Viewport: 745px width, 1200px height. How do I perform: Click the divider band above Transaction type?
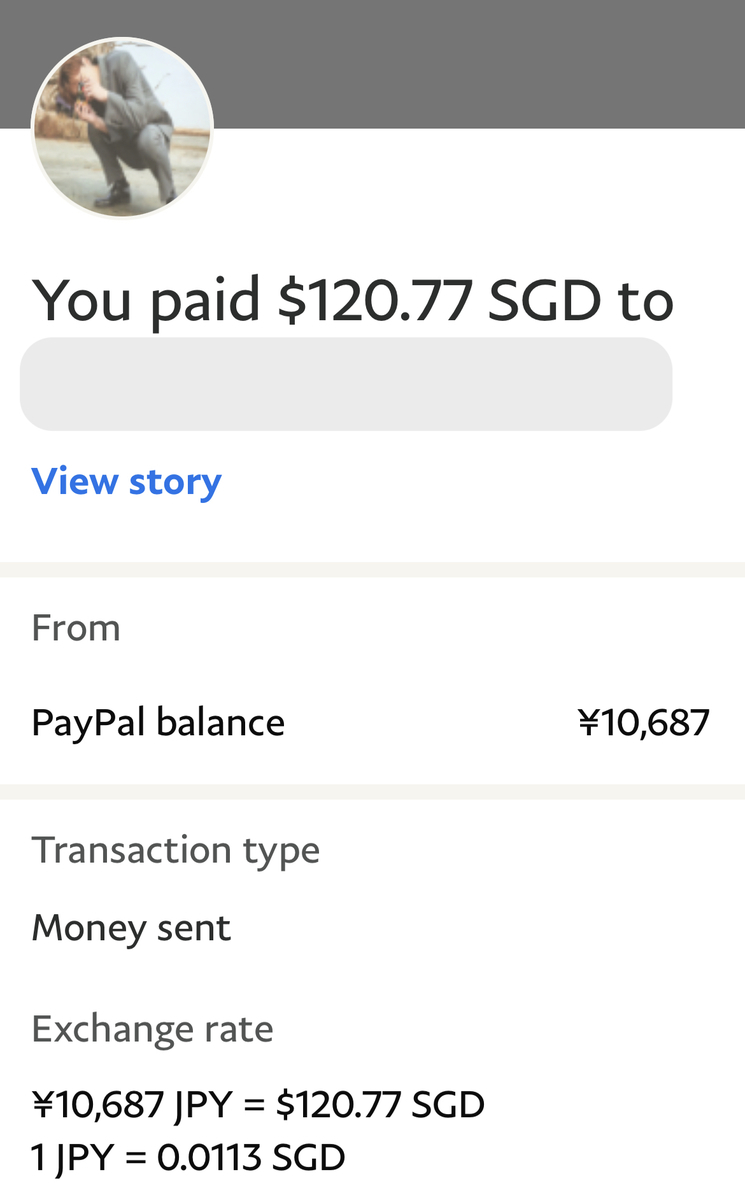(372, 792)
